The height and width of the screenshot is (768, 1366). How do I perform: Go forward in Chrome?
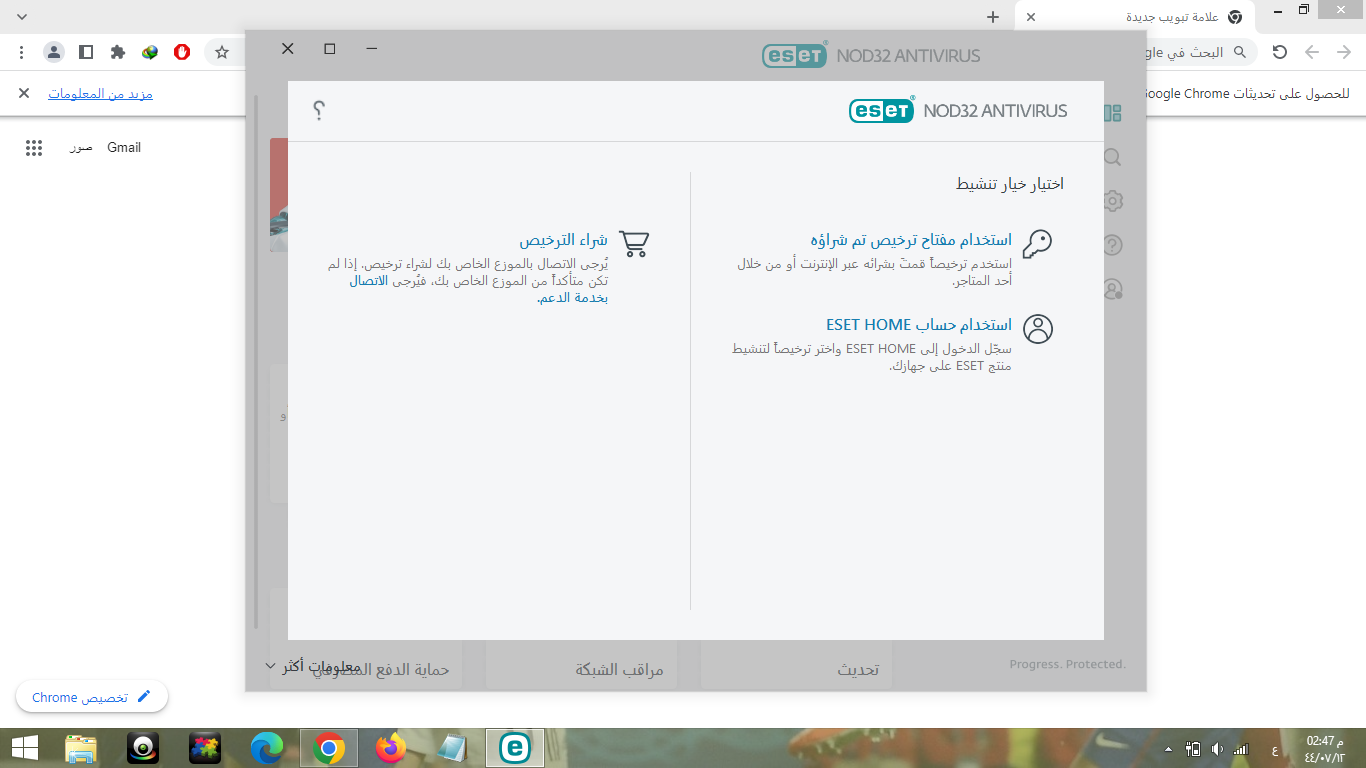(1312, 52)
